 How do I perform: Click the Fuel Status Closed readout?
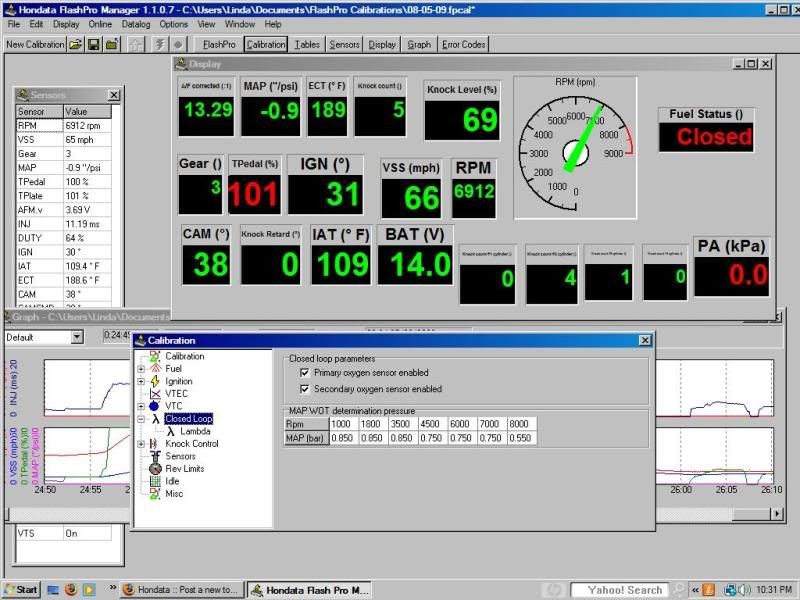tap(706, 137)
